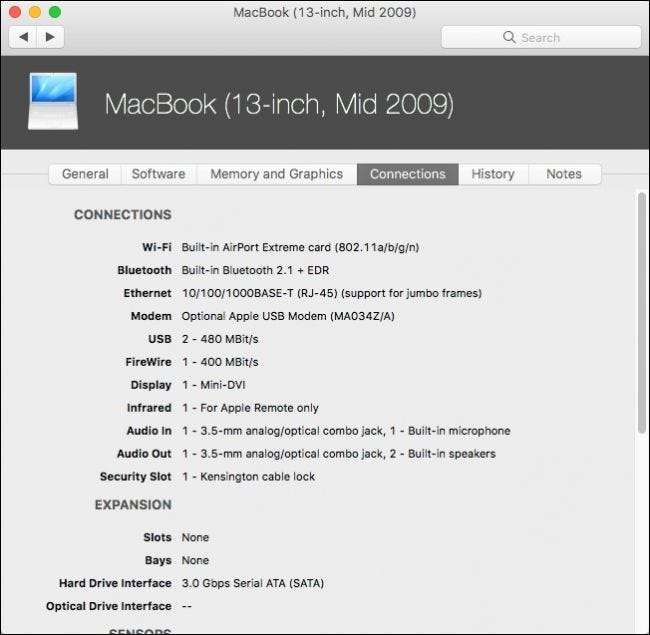650x635 pixels.
Task: Click the Audio In label
Action: click(149, 431)
